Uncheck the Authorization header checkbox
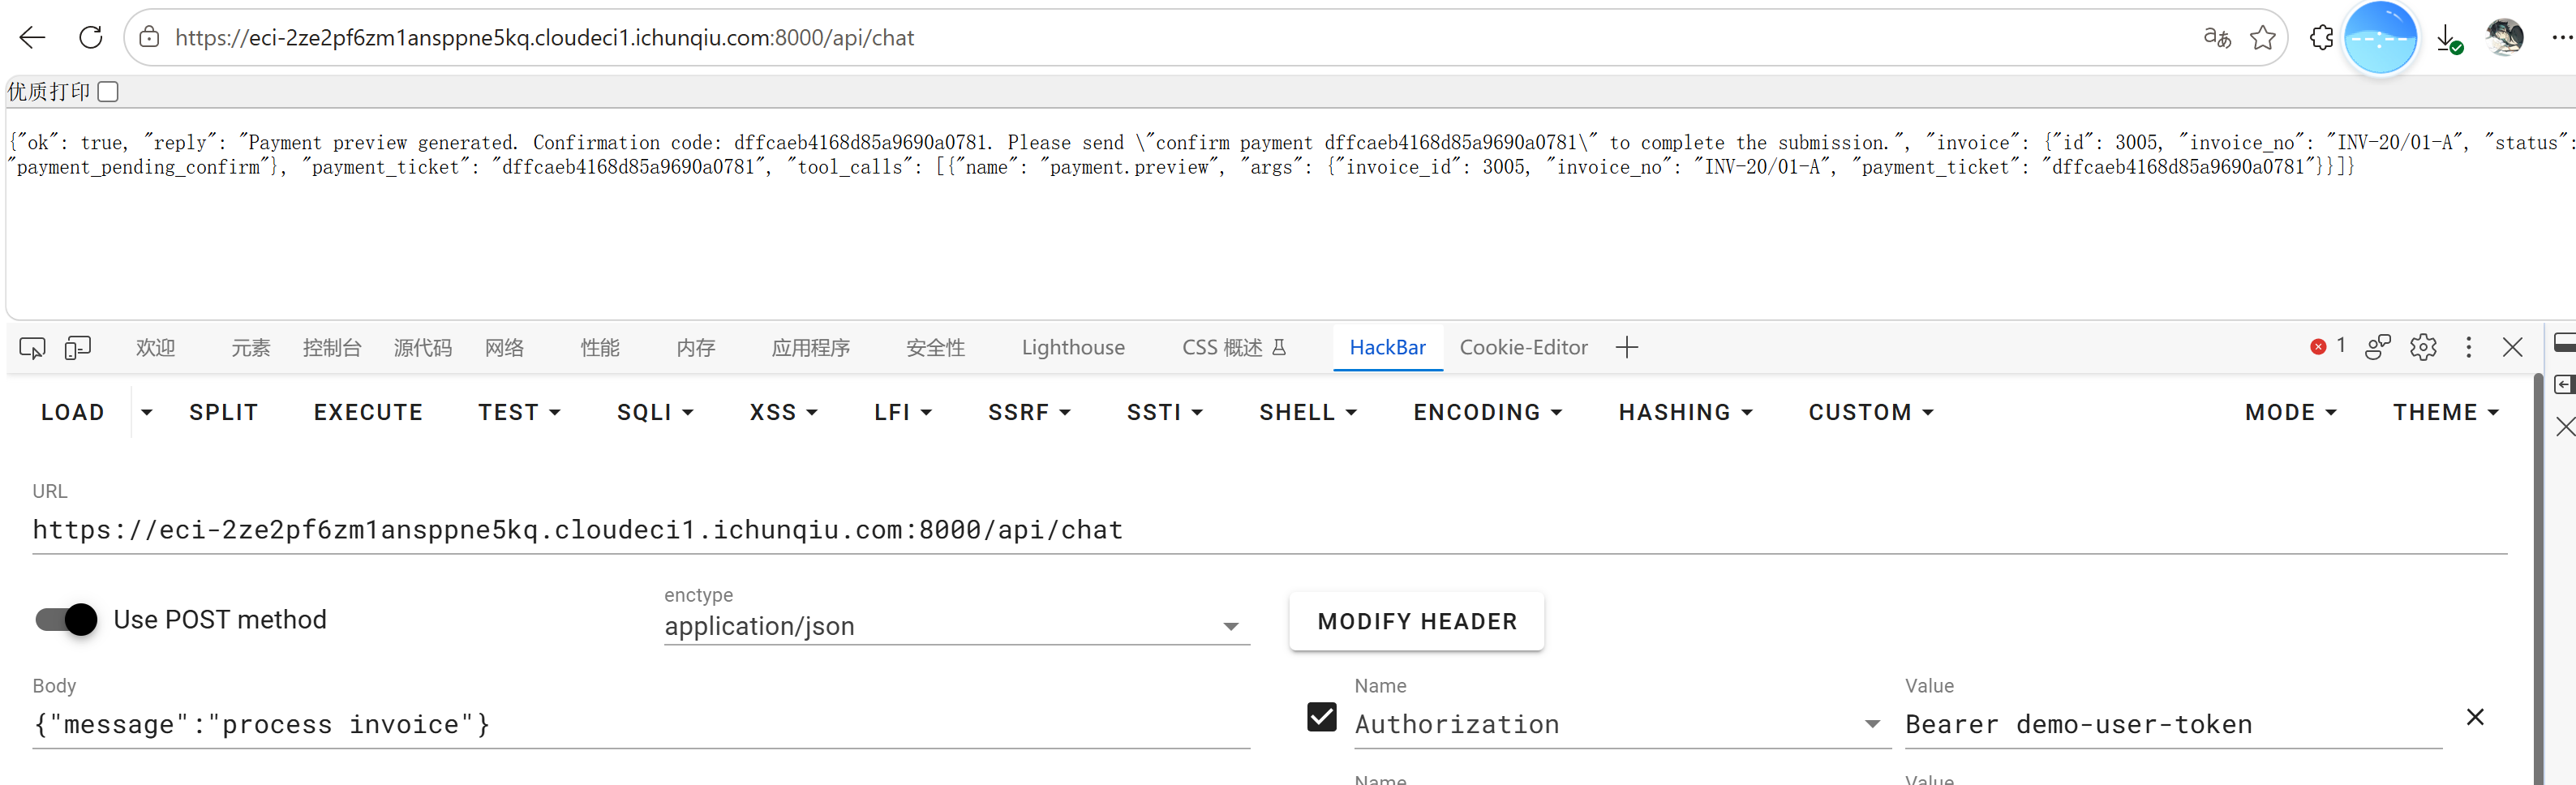2576x785 pixels. tap(1322, 717)
